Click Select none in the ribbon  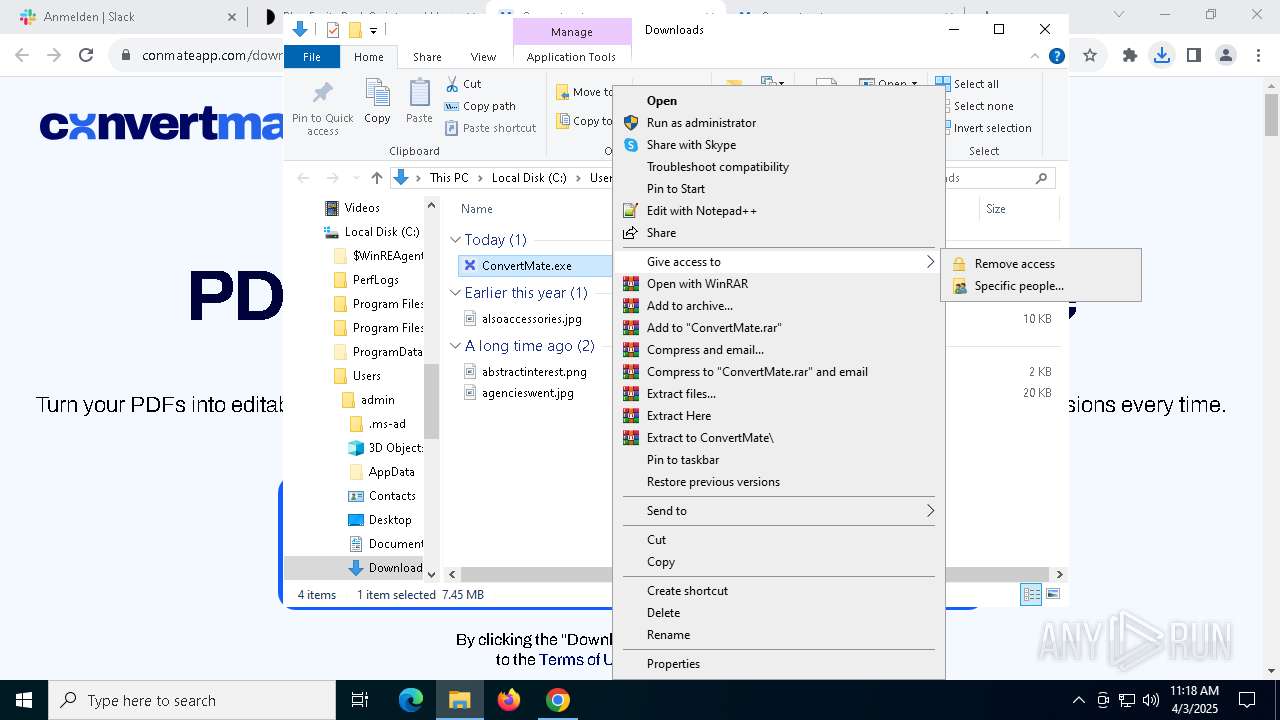974,106
